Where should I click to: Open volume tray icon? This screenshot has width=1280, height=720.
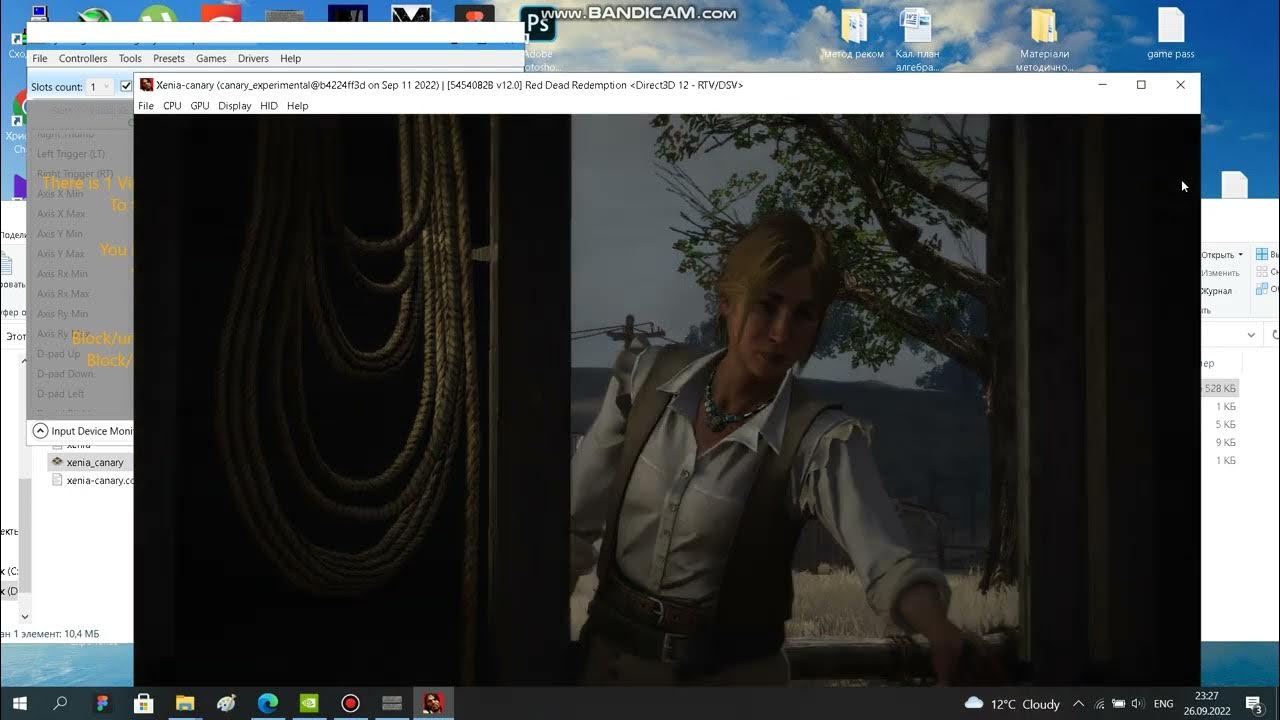point(1138,704)
